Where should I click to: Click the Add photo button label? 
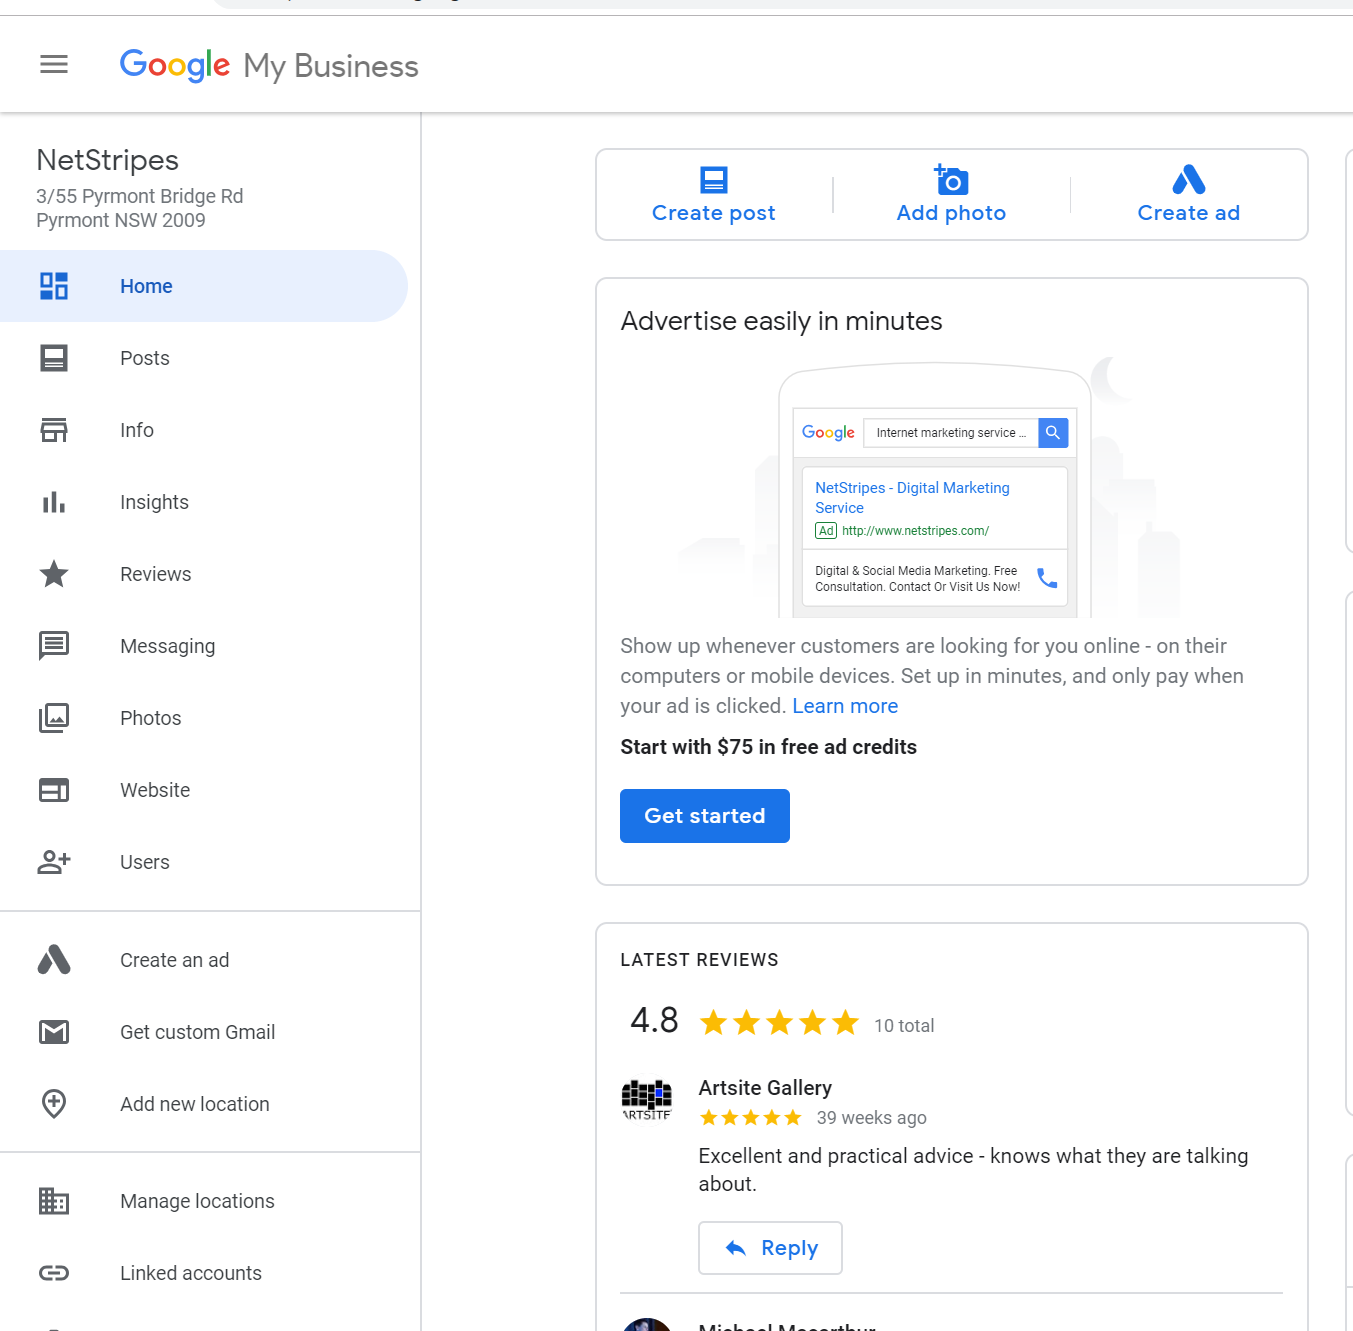click(951, 213)
